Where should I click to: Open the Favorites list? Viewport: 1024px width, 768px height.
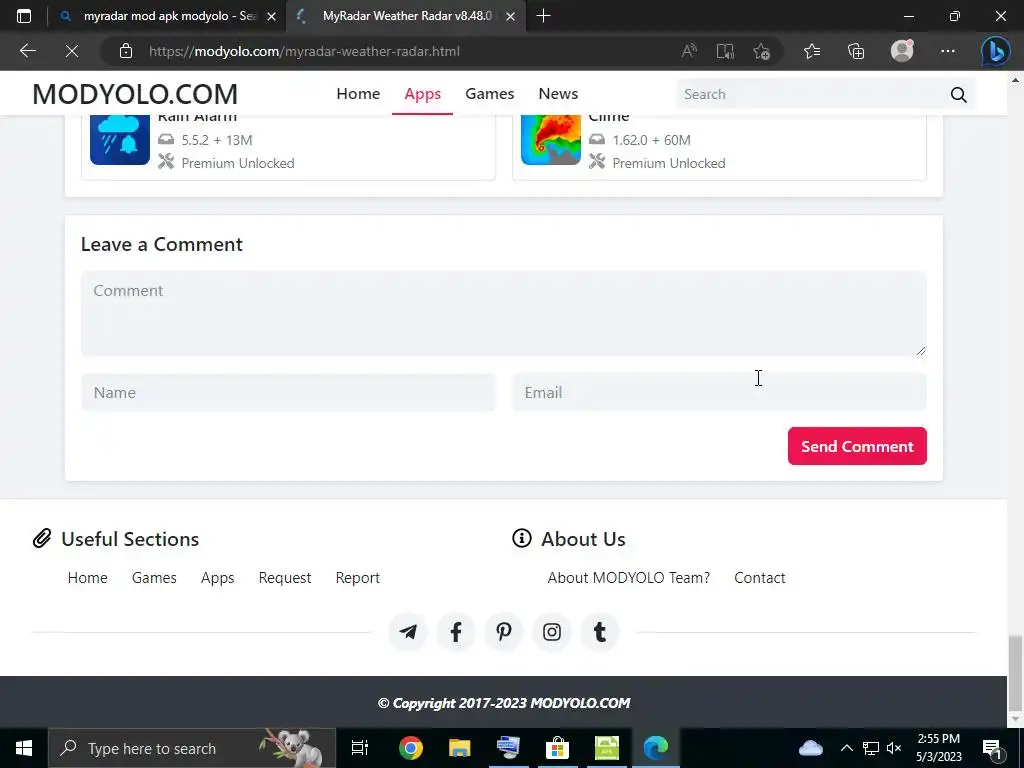click(x=812, y=51)
